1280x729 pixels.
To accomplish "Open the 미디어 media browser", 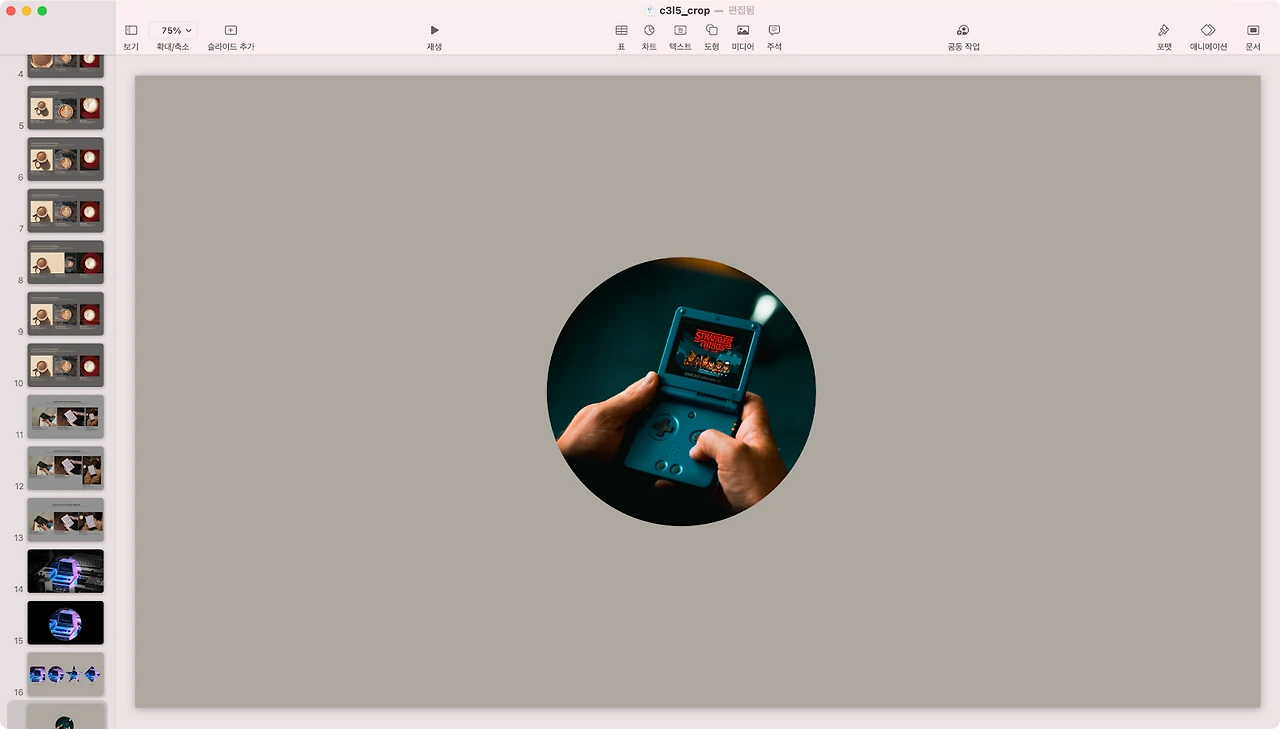I will 743,31.
